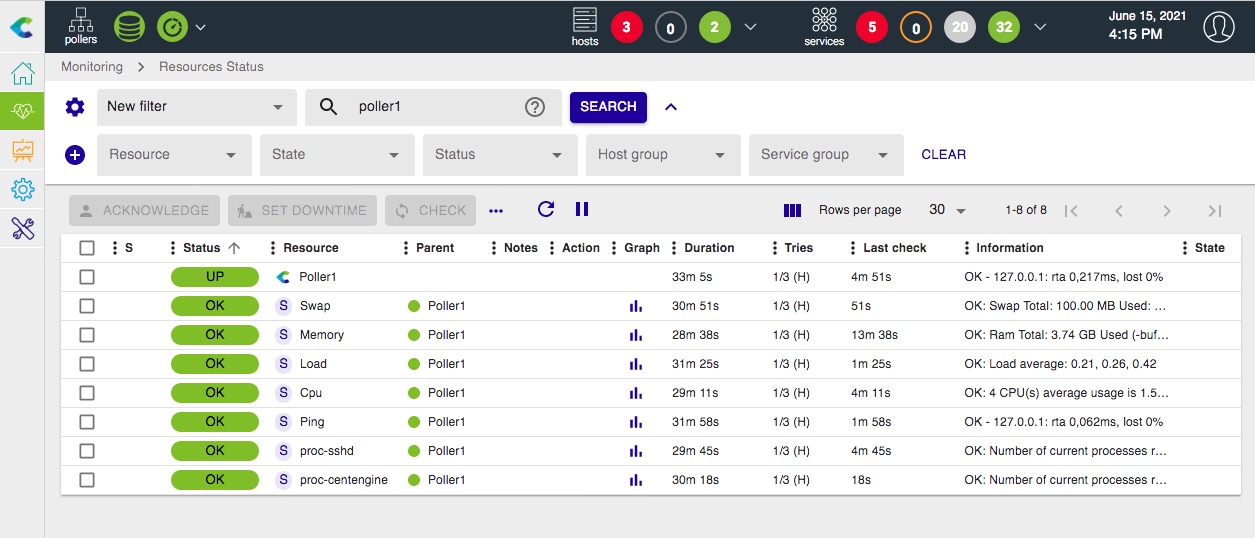Click the CLEAR filters link
1255x538 pixels.
[x=943, y=155]
